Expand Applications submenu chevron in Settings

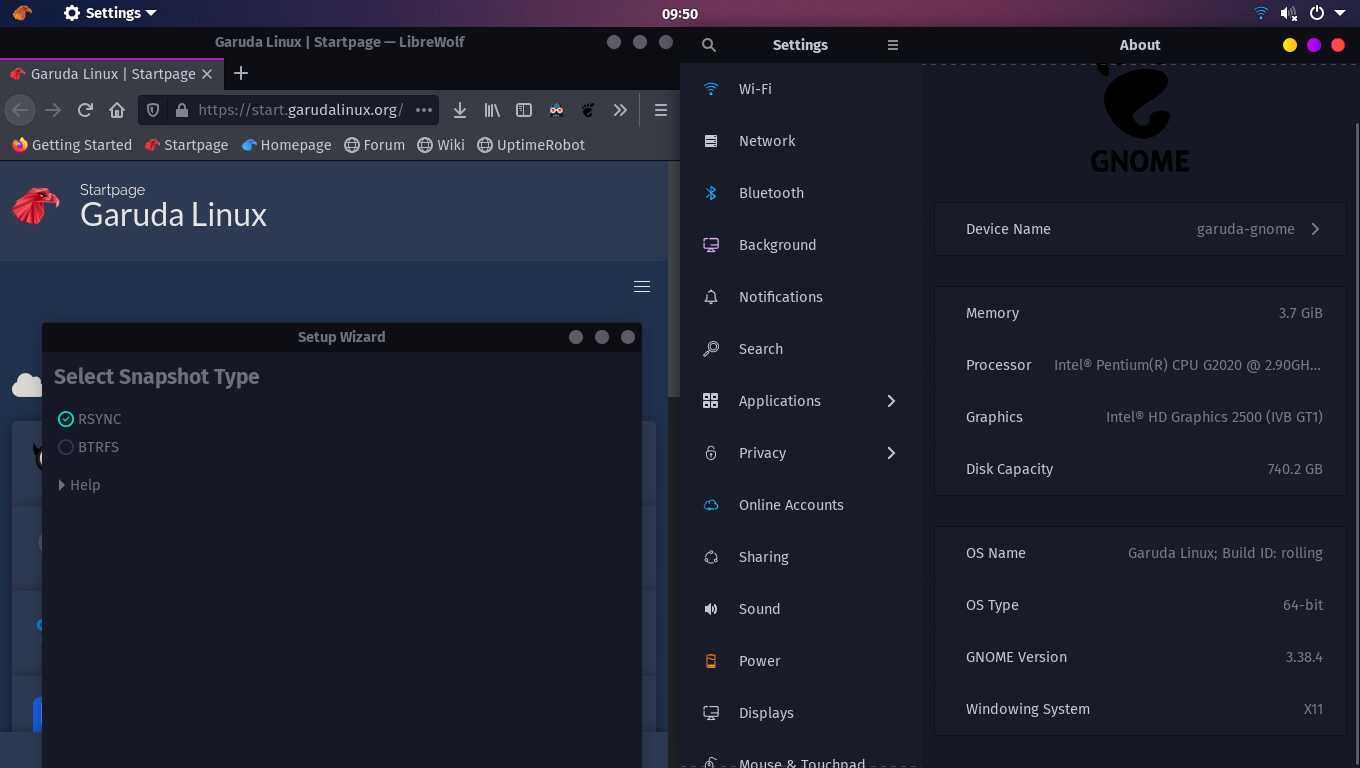pos(891,401)
